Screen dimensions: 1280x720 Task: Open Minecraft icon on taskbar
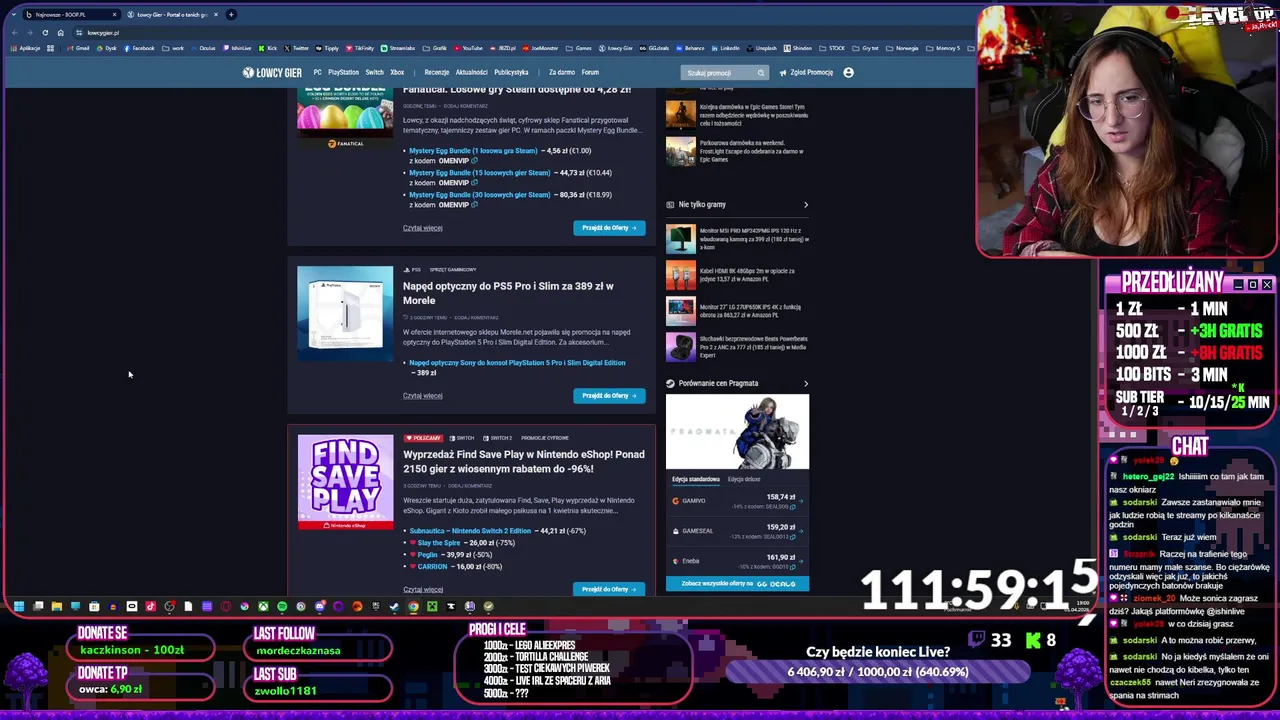432,606
